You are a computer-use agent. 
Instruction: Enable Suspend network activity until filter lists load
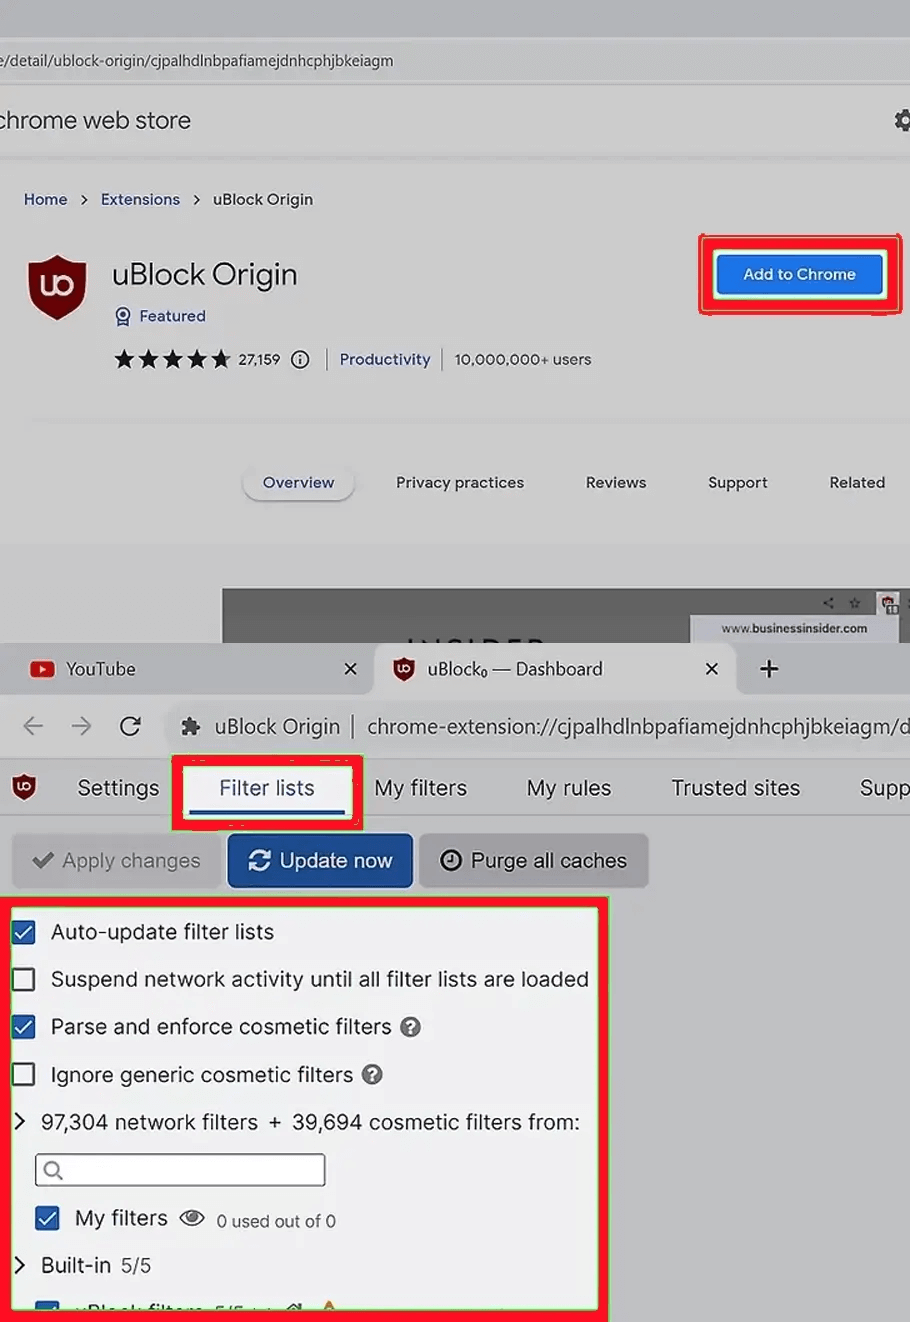tap(24, 979)
